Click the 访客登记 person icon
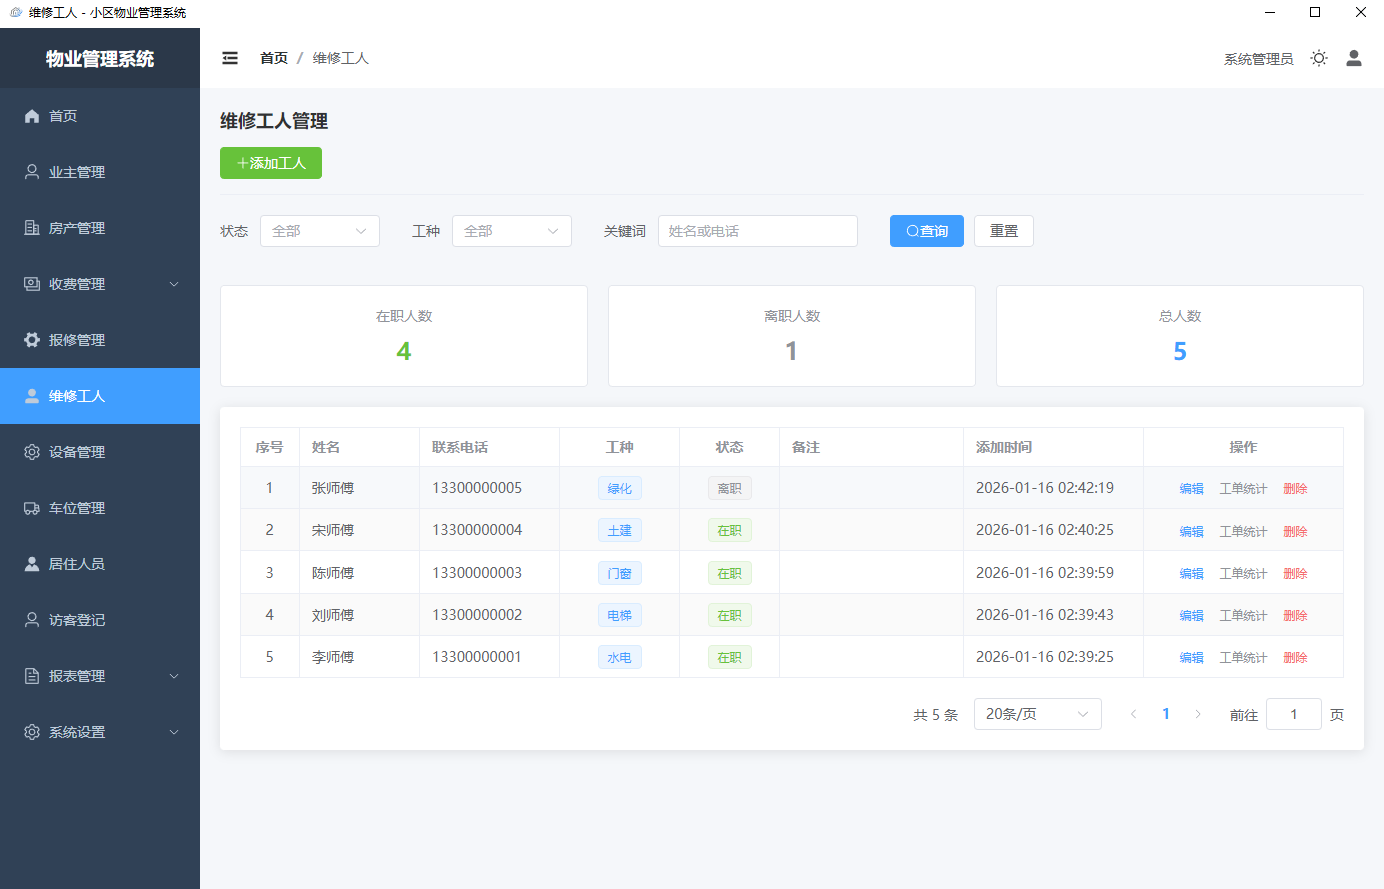The width and height of the screenshot is (1384, 889). (32, 620)
